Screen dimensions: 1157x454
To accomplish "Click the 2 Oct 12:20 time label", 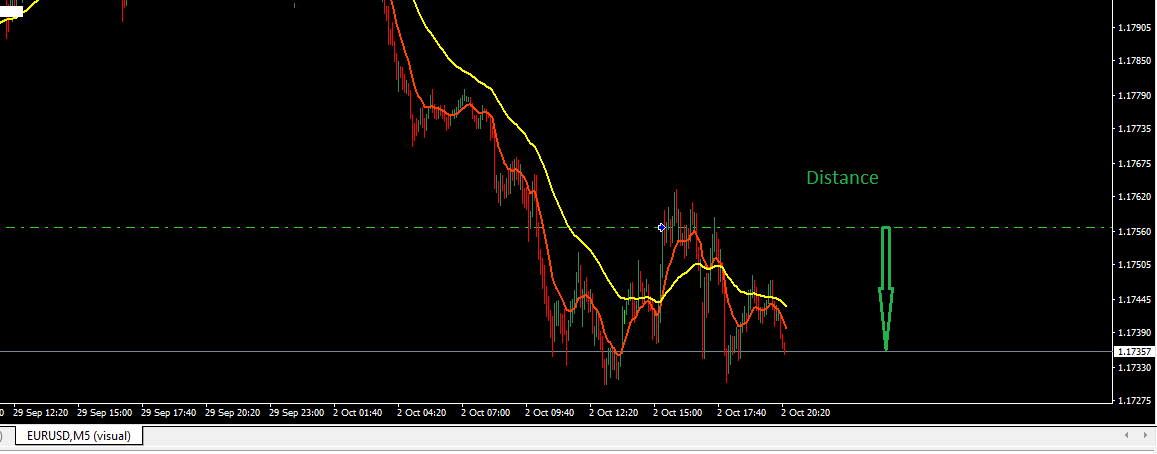I will click(615, 413).
